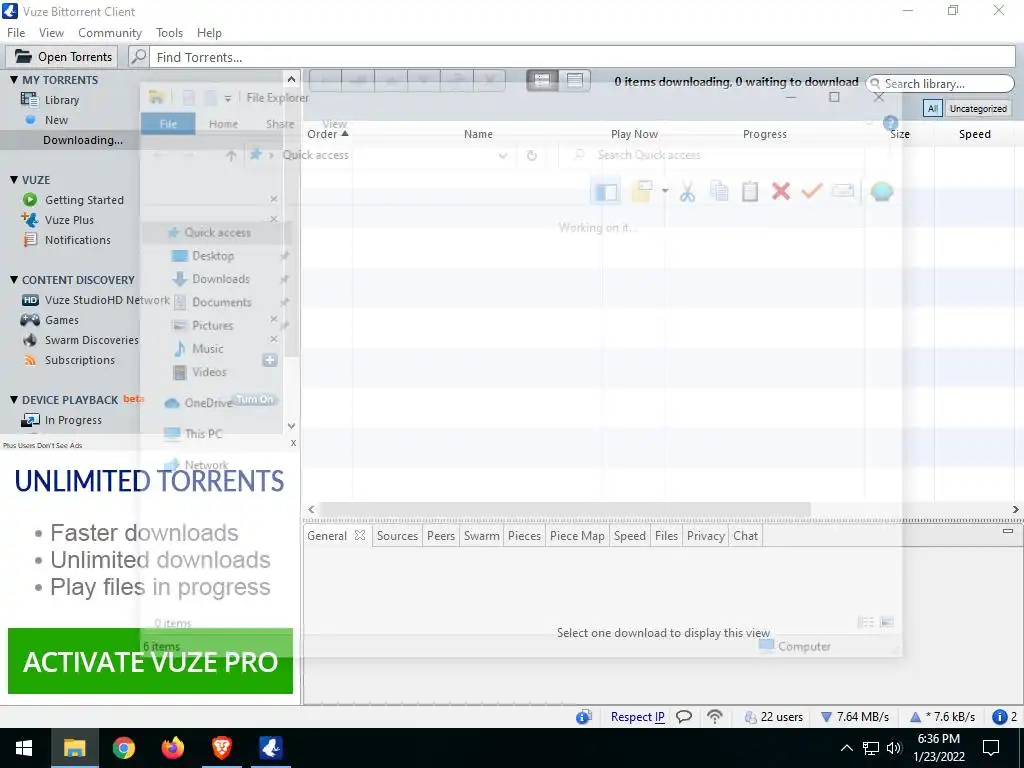Open Swarm Discoveries
Viewport: 1024px width, 768px height.
point(91,340)
